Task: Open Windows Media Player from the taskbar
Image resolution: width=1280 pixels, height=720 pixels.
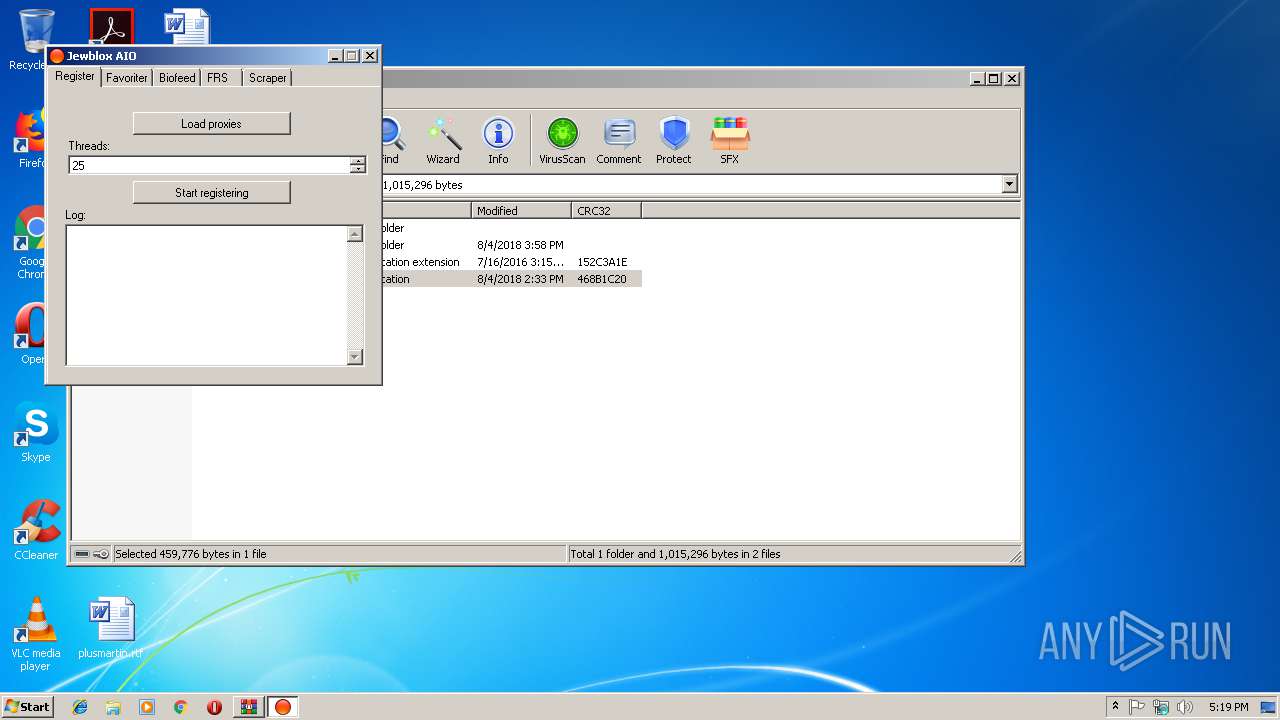Action: 147,707
